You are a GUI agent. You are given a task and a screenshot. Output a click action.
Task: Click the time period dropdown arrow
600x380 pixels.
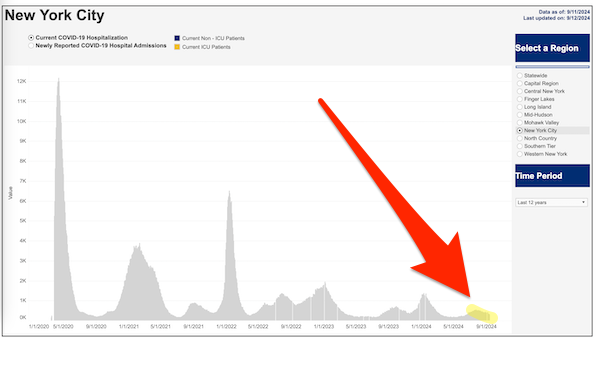pos(584,202)
